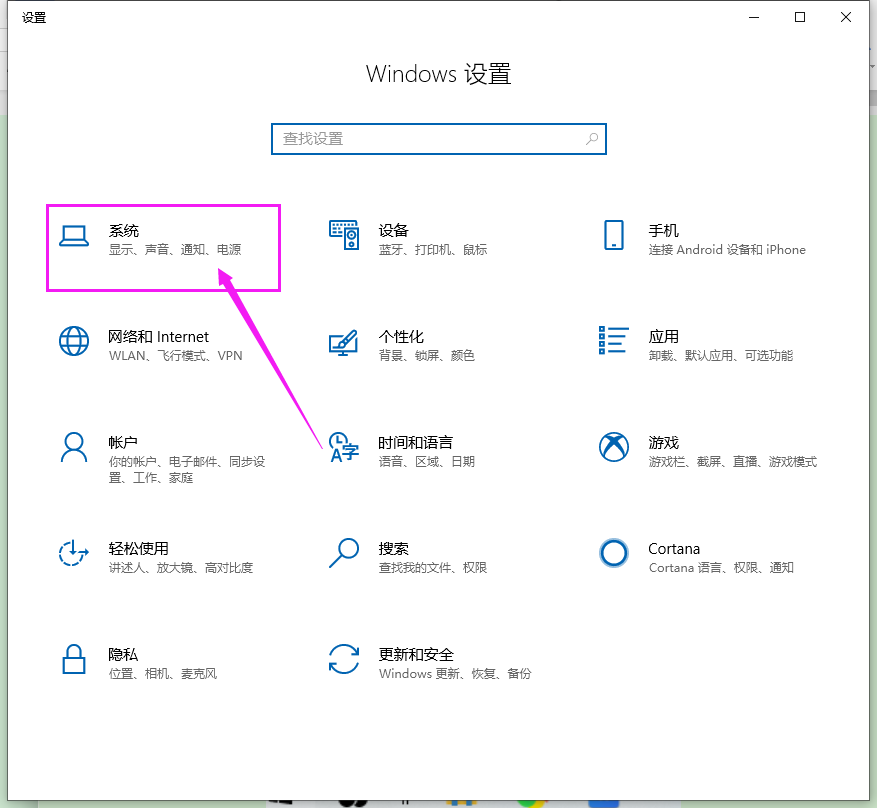Image resolution: width=877 pixels, height=808 pixels.
Task: Click text 蓝牙、打印机、鼠标
Action: point(433,249)
